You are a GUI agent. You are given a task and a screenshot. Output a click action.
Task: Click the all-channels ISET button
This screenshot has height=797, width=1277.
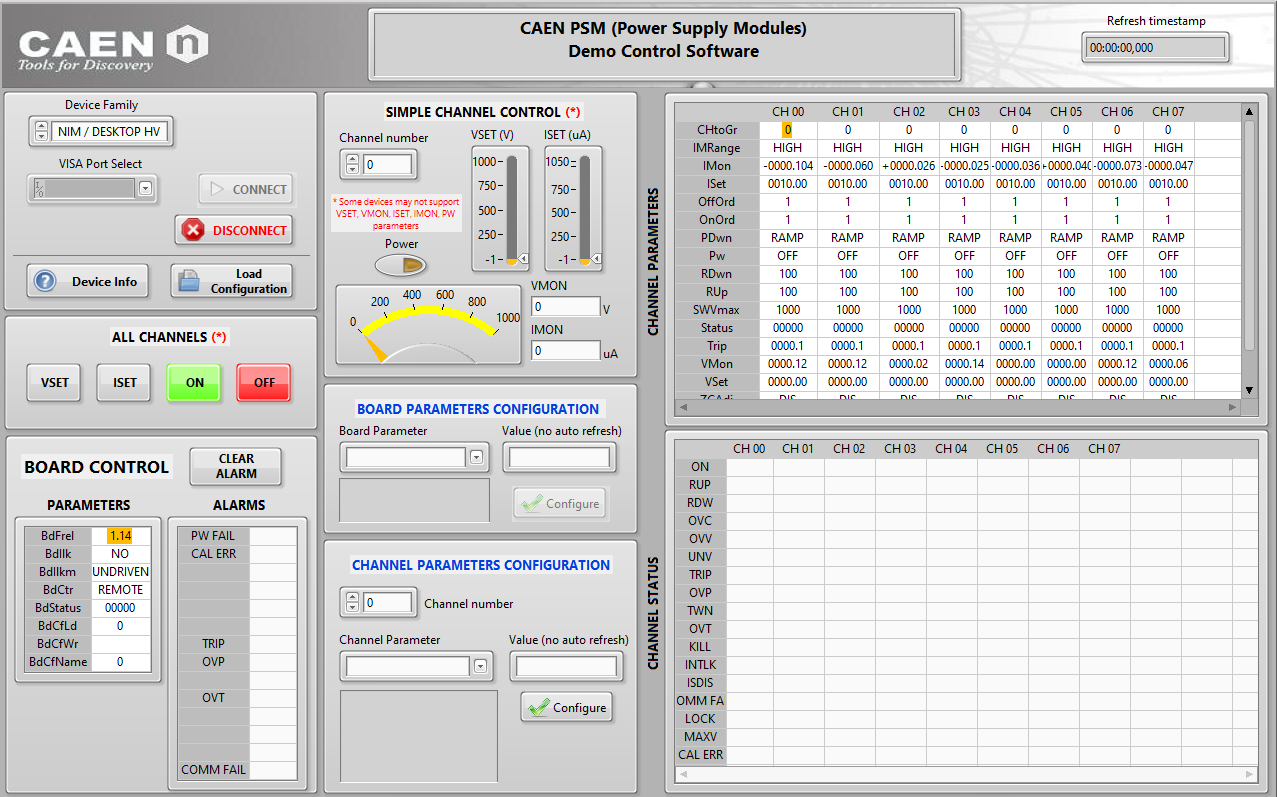tap(125, 382)
